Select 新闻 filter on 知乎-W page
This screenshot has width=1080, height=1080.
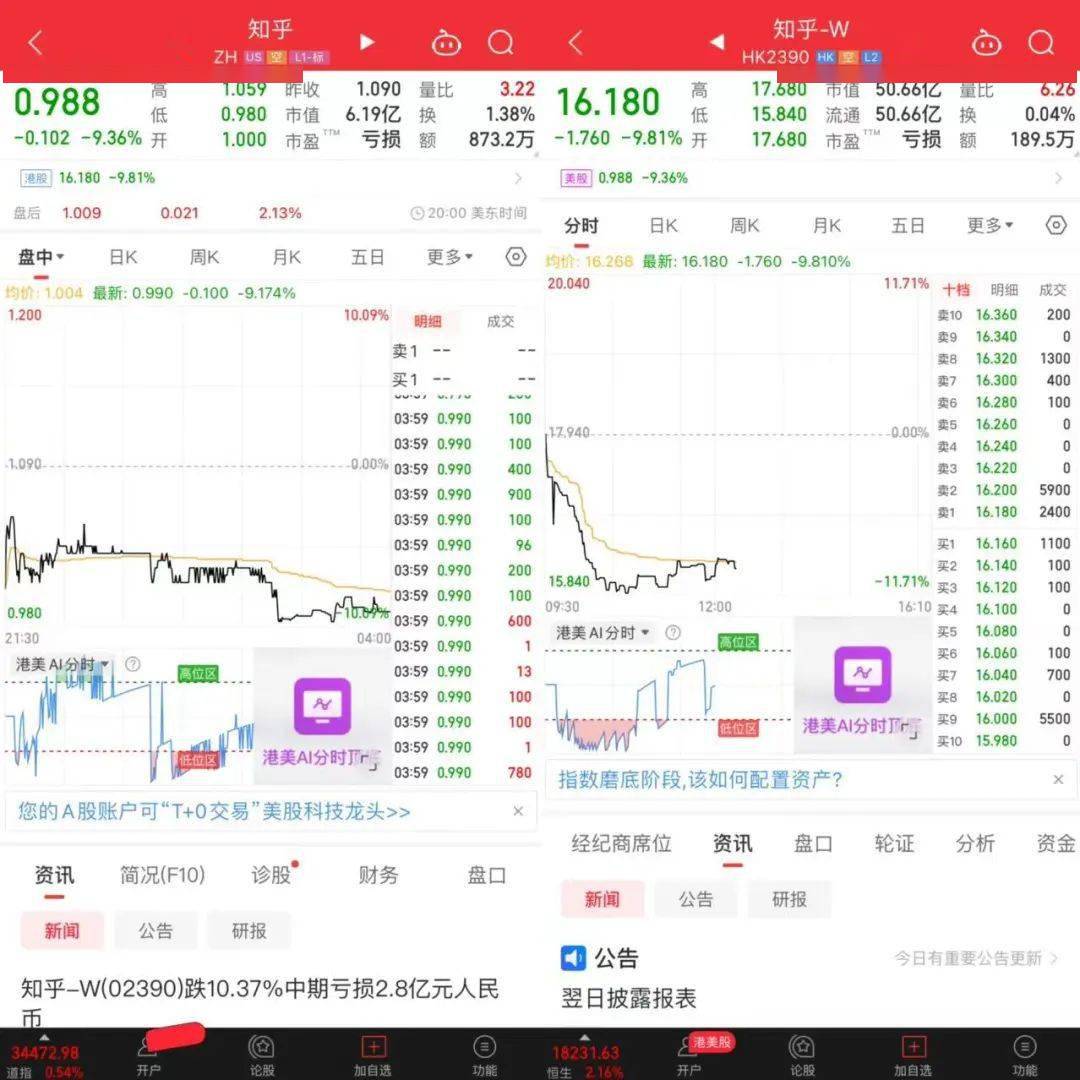[602, 899]
